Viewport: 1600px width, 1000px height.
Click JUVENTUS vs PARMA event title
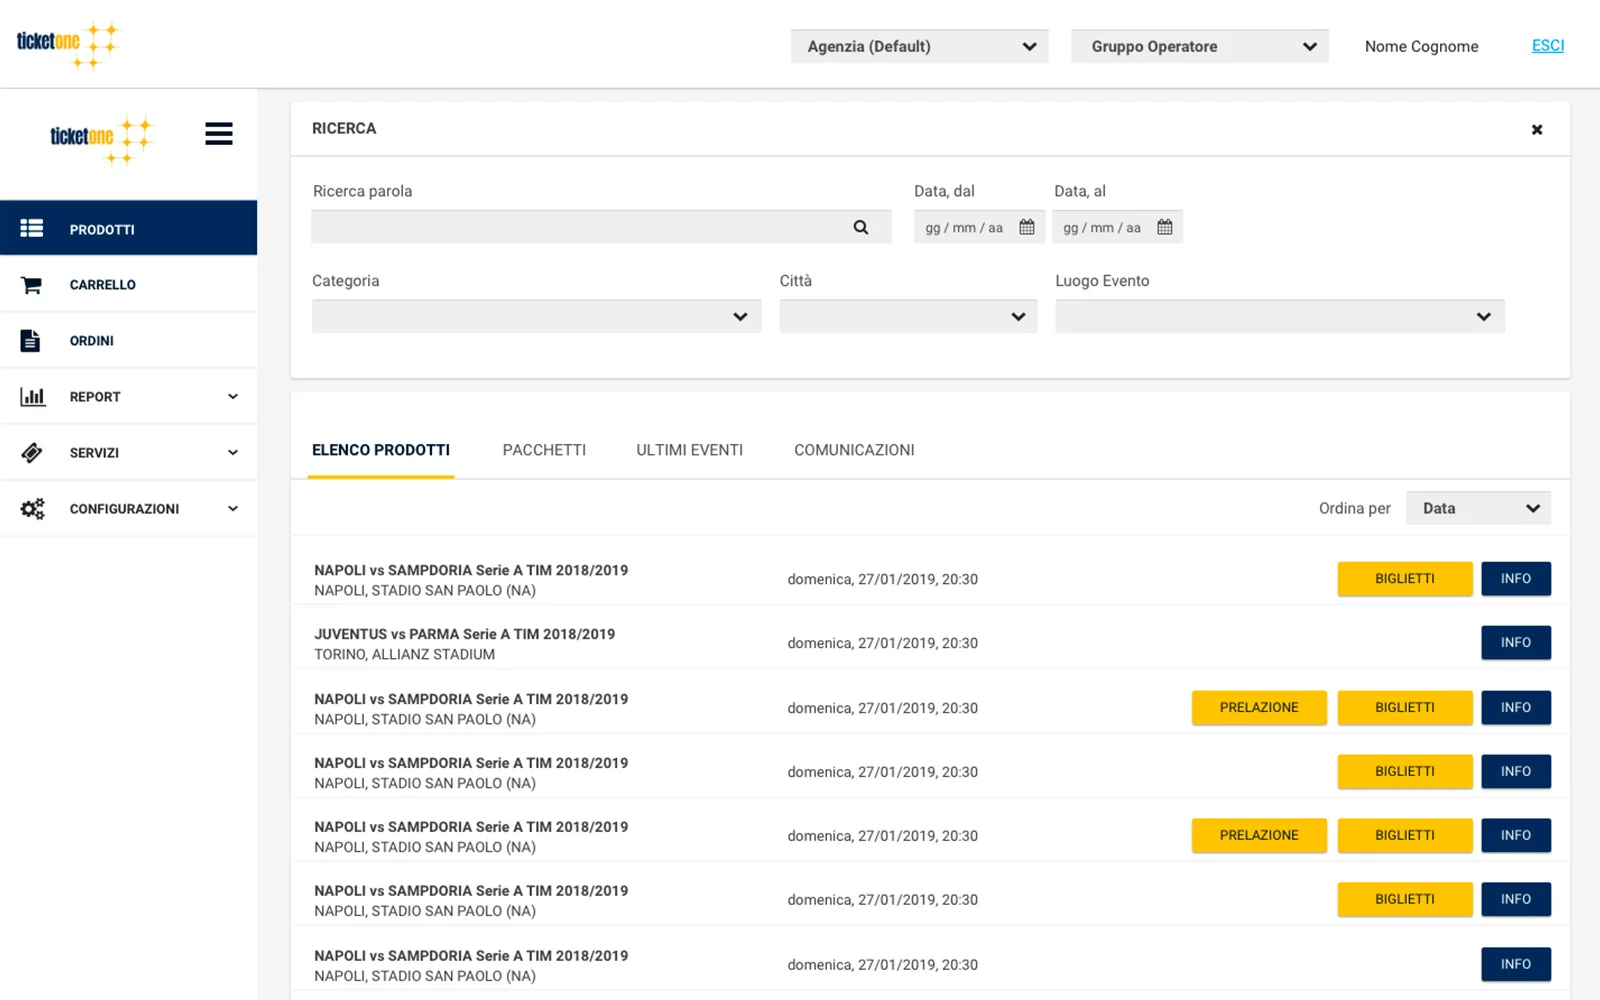point(465,634)
